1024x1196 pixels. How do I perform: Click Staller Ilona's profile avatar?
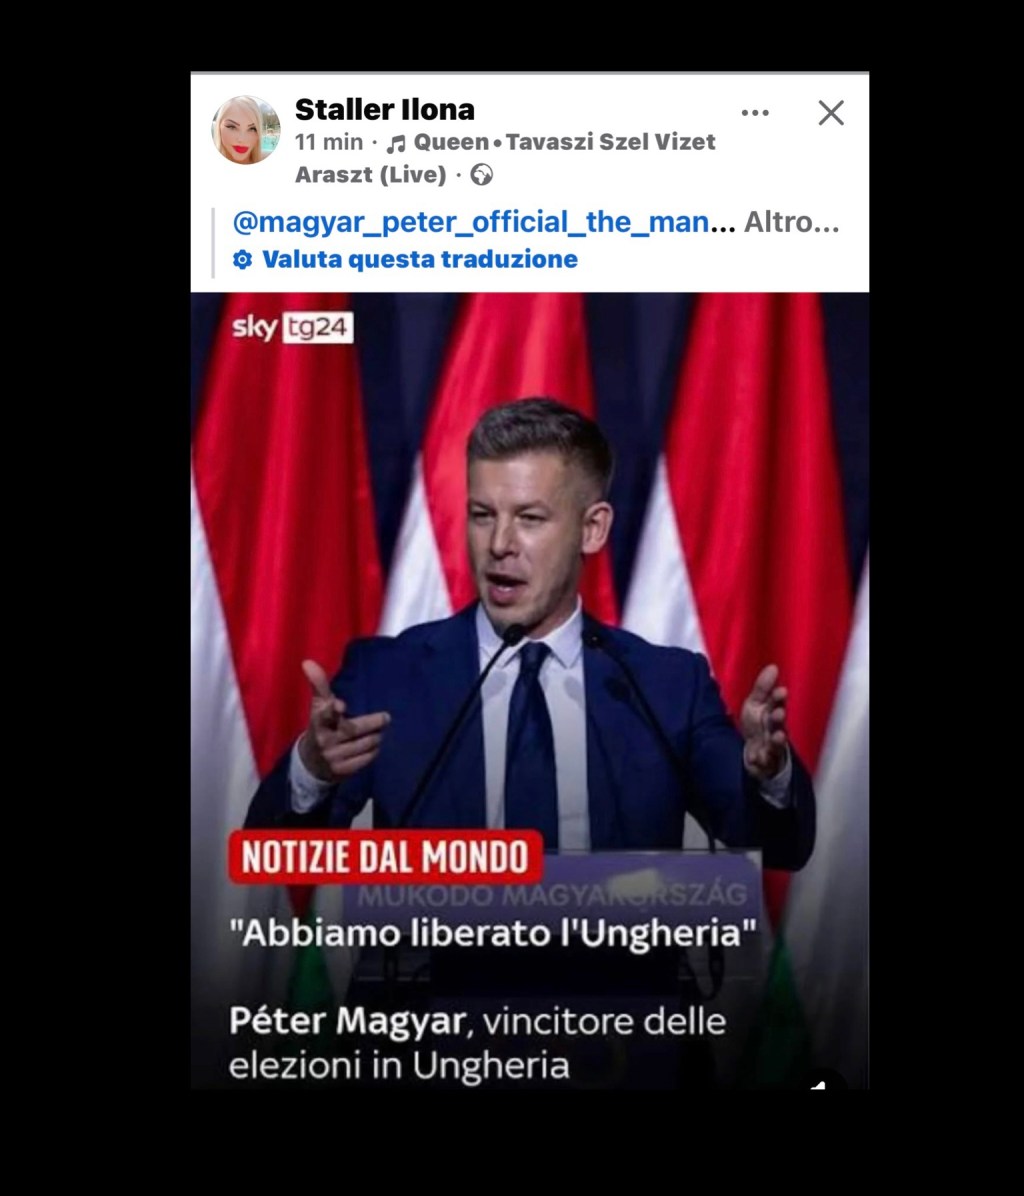[x=246, y=130]
